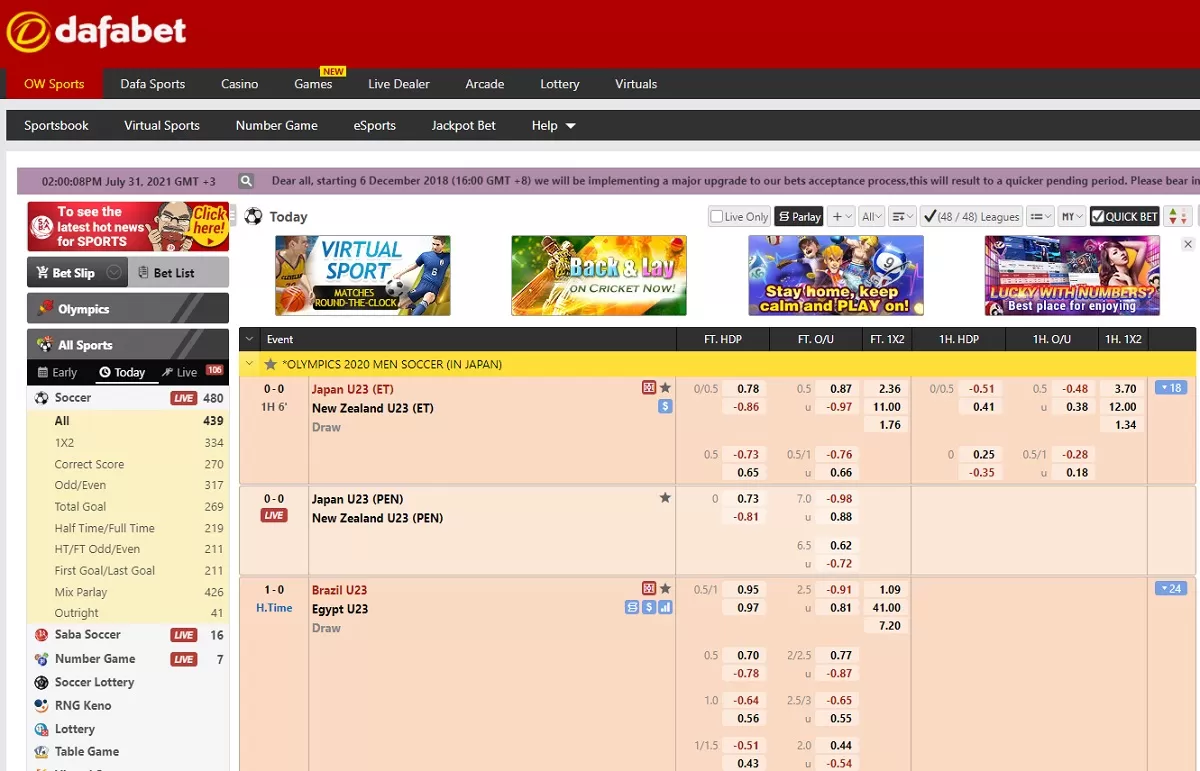Open the eSports menu item
1200x771 pixels.
click(x=375, y=126)
